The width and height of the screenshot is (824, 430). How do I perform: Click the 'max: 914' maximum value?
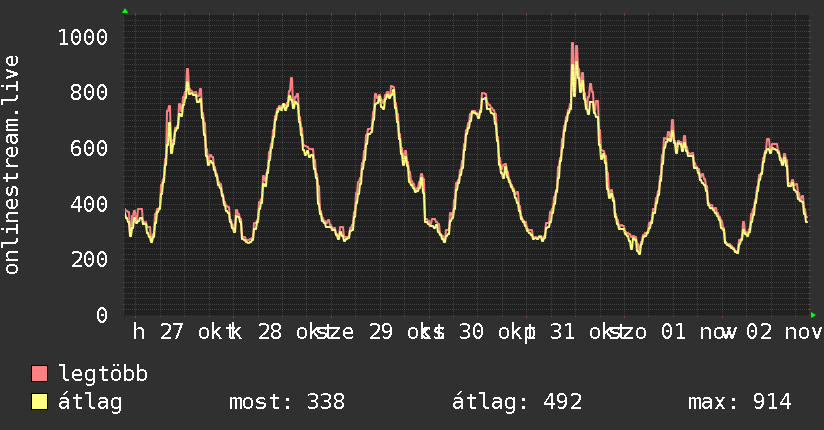coord(739,402)
